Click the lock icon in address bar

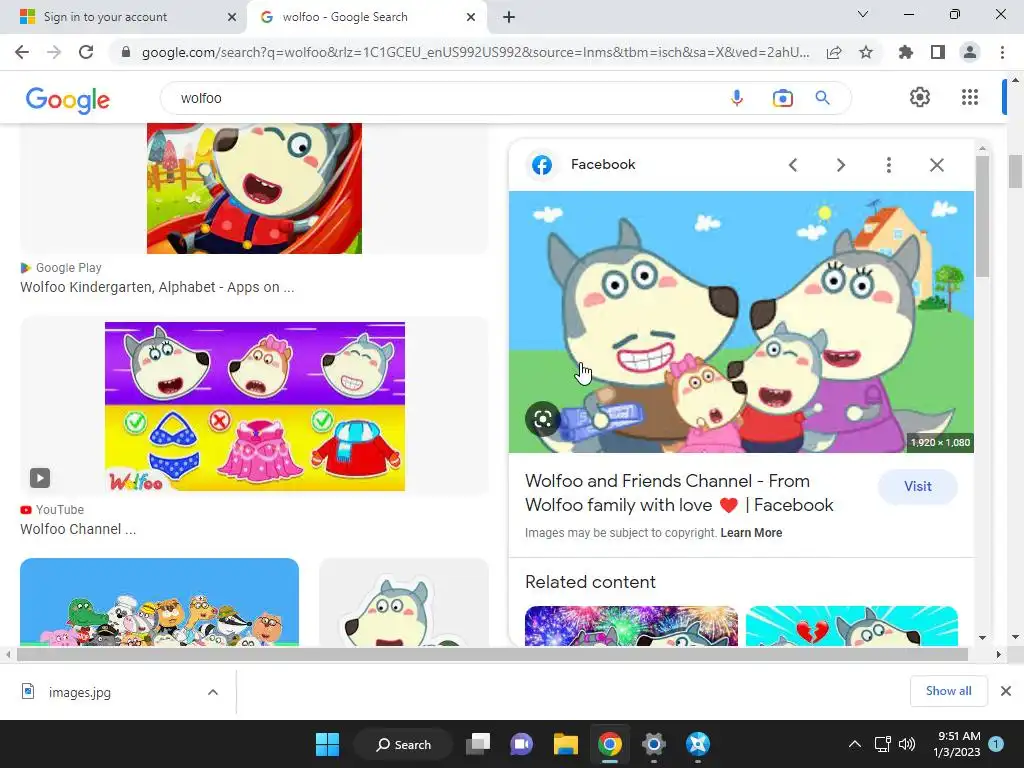tap(126, 52)
